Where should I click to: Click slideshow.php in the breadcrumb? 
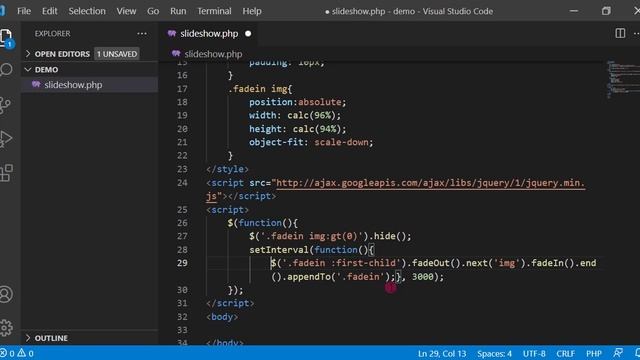(x=213, y=54)
